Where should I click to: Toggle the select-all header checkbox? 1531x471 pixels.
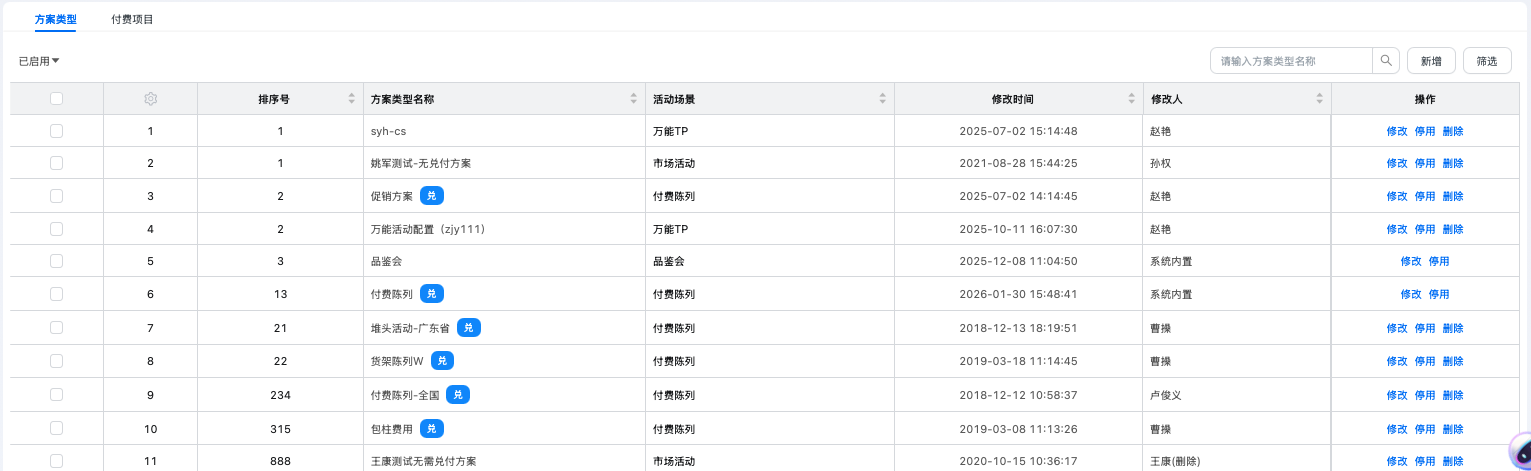tap(57, 99)
